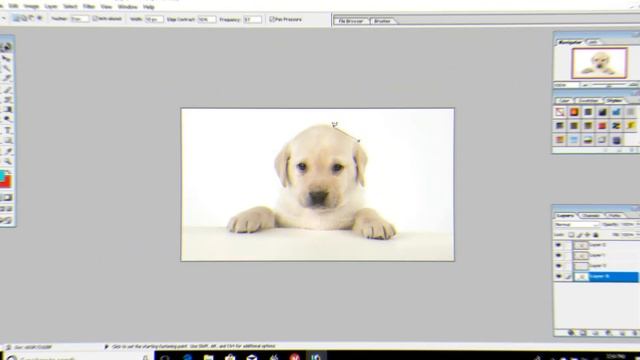
Task: Open Microsoft Edge from the taskbar
Action: pos(188,357)
